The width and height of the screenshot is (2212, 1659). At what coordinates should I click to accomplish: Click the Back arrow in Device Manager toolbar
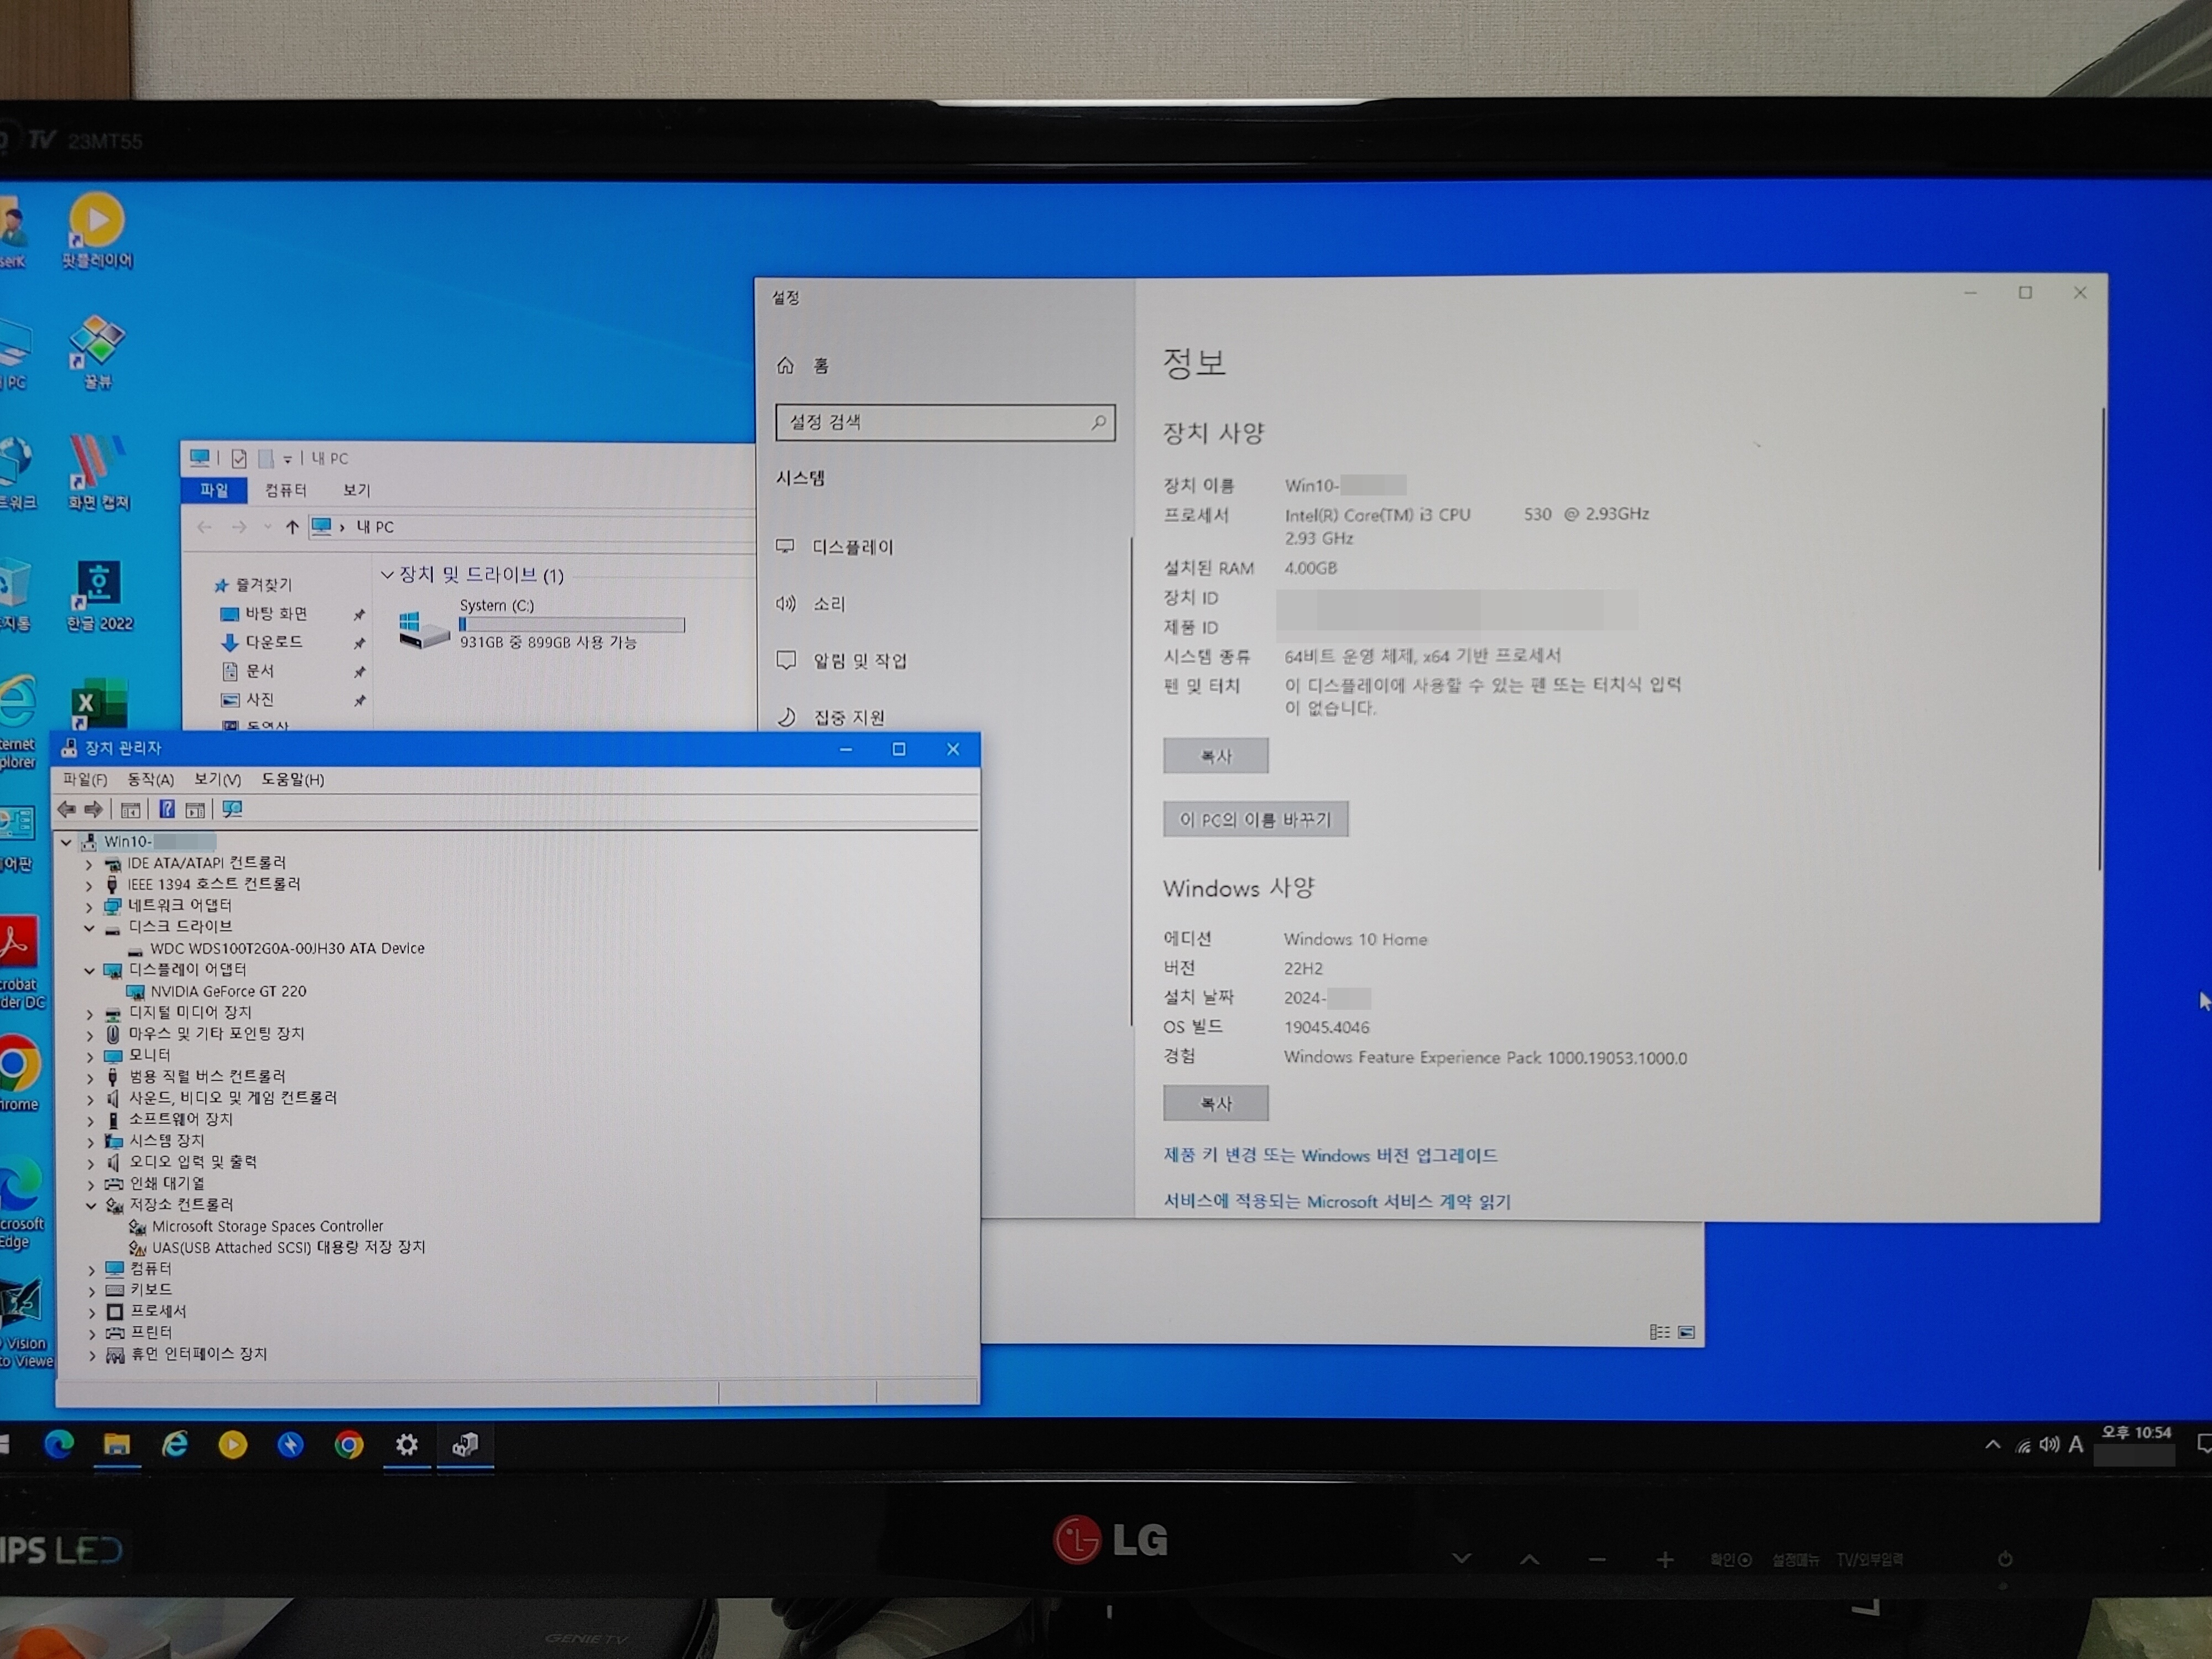pos(66,809)
